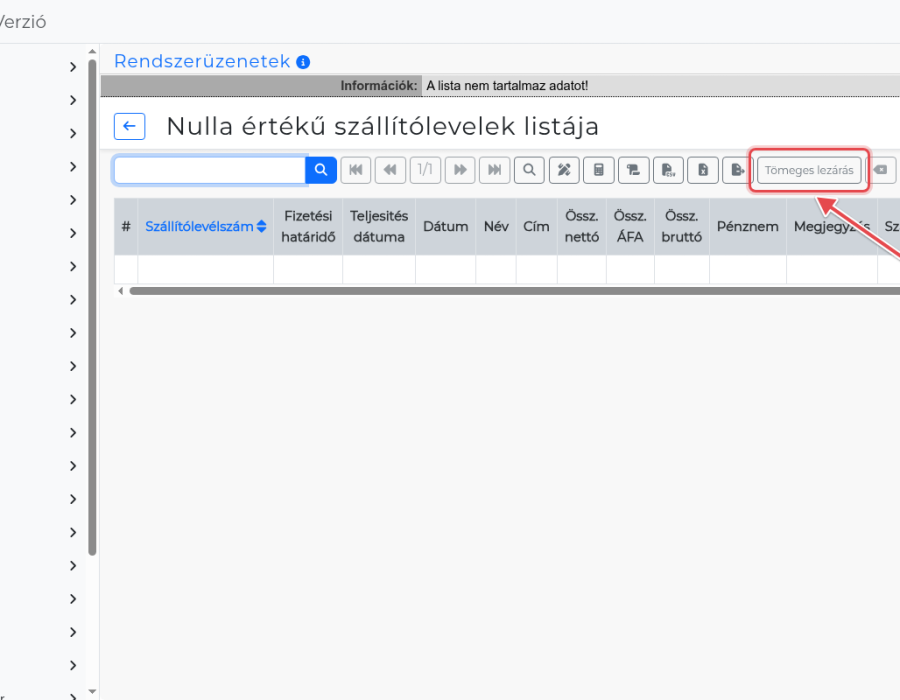
Task: Click the sidebar vertical scrollbar thumb
Action: pyautogui.click(x=92, y=308)
